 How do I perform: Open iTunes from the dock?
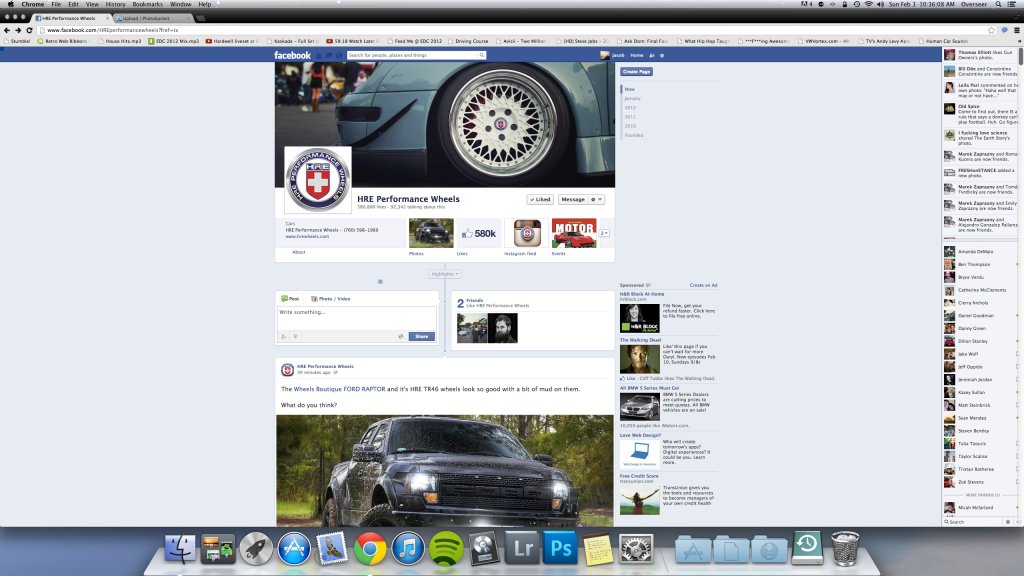pos(408,549)
